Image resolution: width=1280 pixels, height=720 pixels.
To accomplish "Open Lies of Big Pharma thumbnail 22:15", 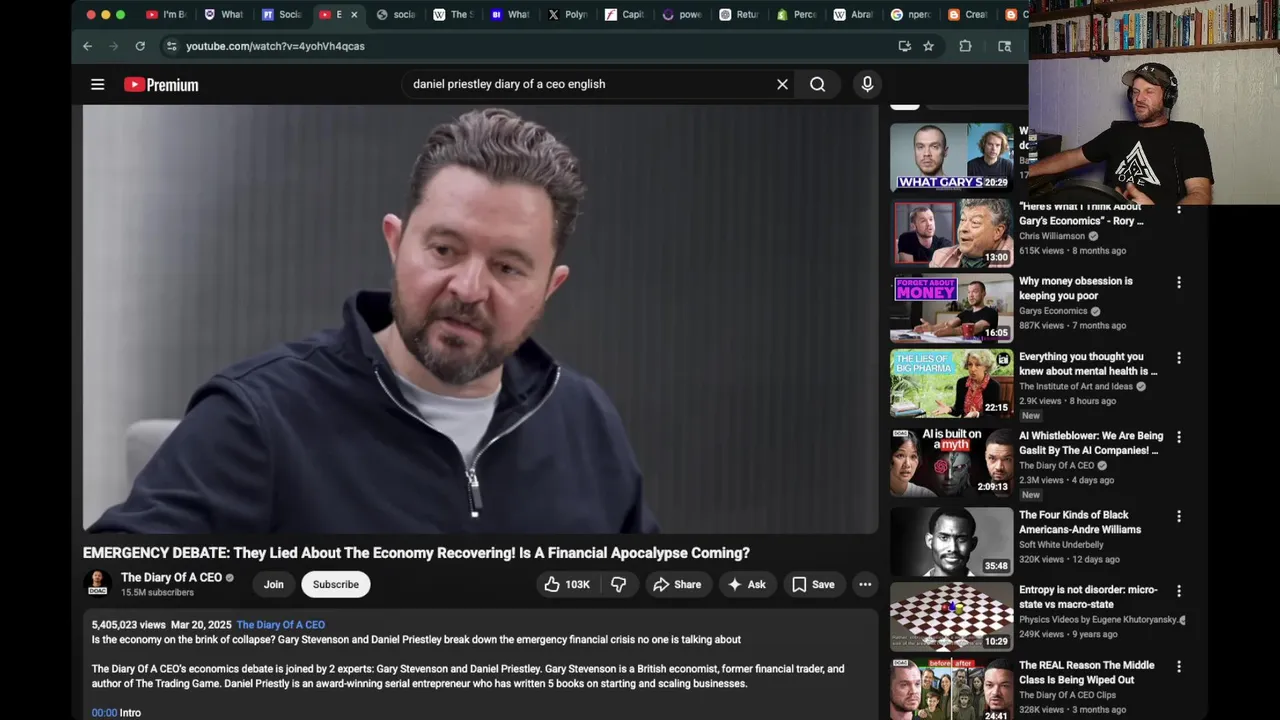I will coord(951,383).
